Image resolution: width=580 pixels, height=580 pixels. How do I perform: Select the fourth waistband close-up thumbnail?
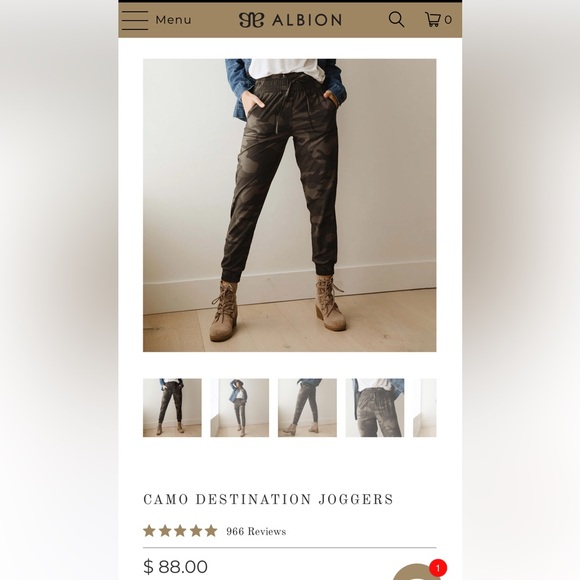[x=375, y=408]
